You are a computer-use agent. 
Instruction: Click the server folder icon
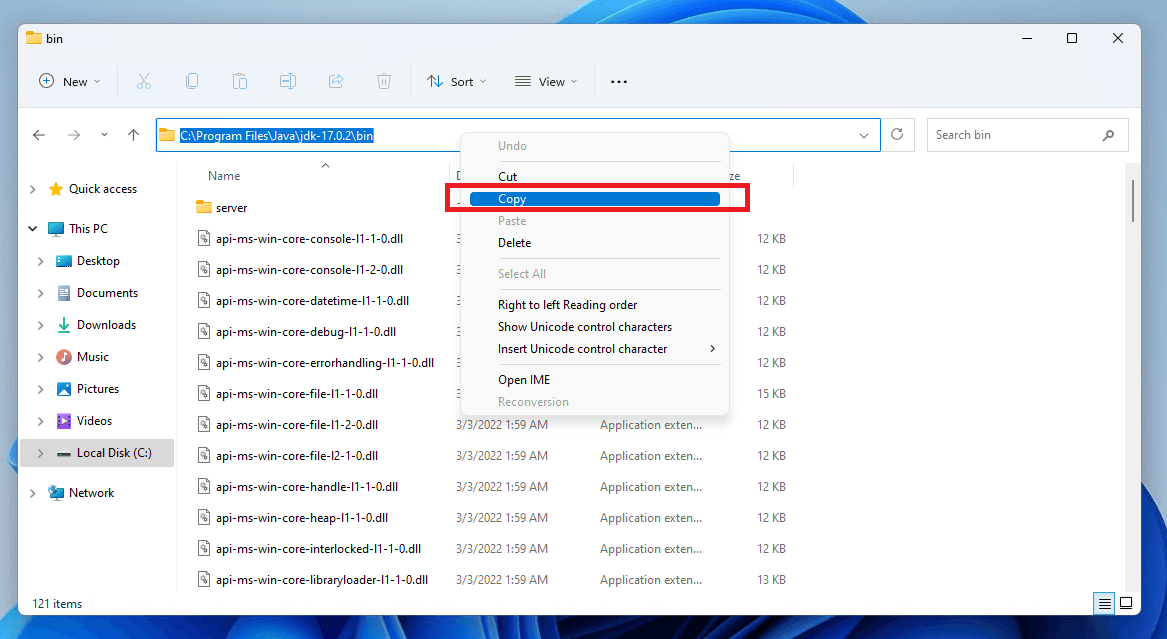click(203, 207)
